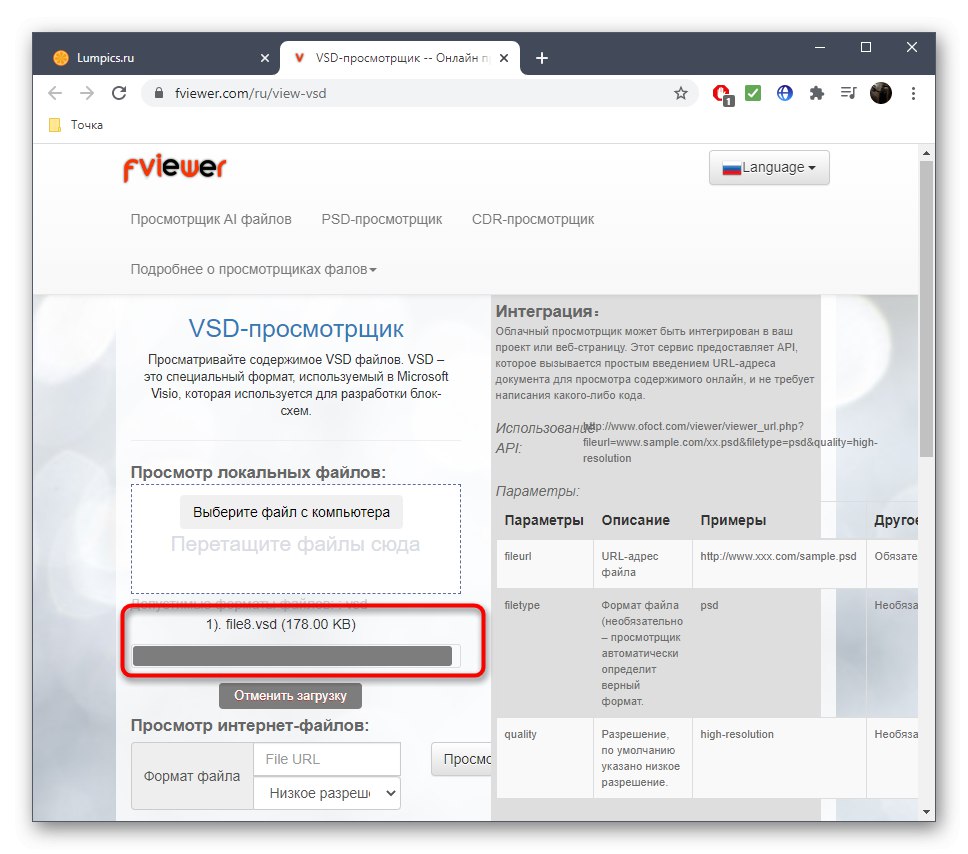Open the Низкое разрешение quality select
Image resolution: width=968 pixels, height=854 pixels.
(327, 793)
